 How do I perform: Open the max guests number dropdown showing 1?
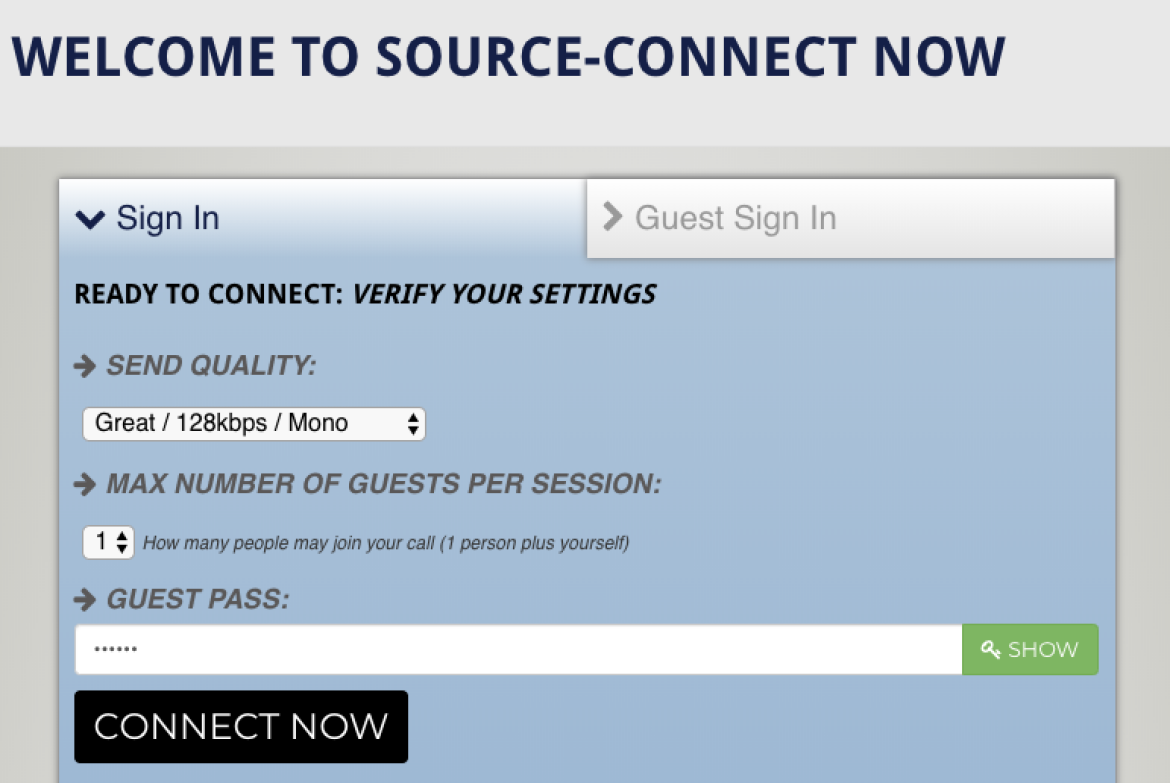pyautogui.click(x=108, y=542)
